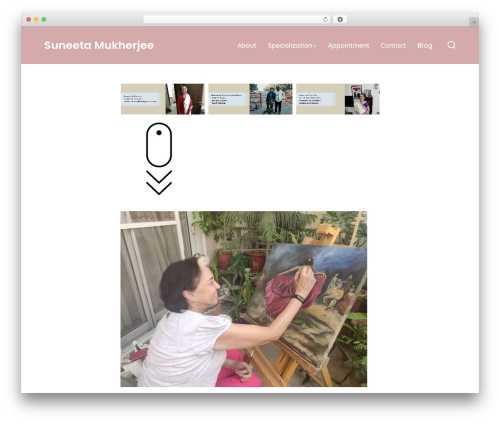Click the browser address bar
The height and width of the screenshot is (423, 500).
237,19
